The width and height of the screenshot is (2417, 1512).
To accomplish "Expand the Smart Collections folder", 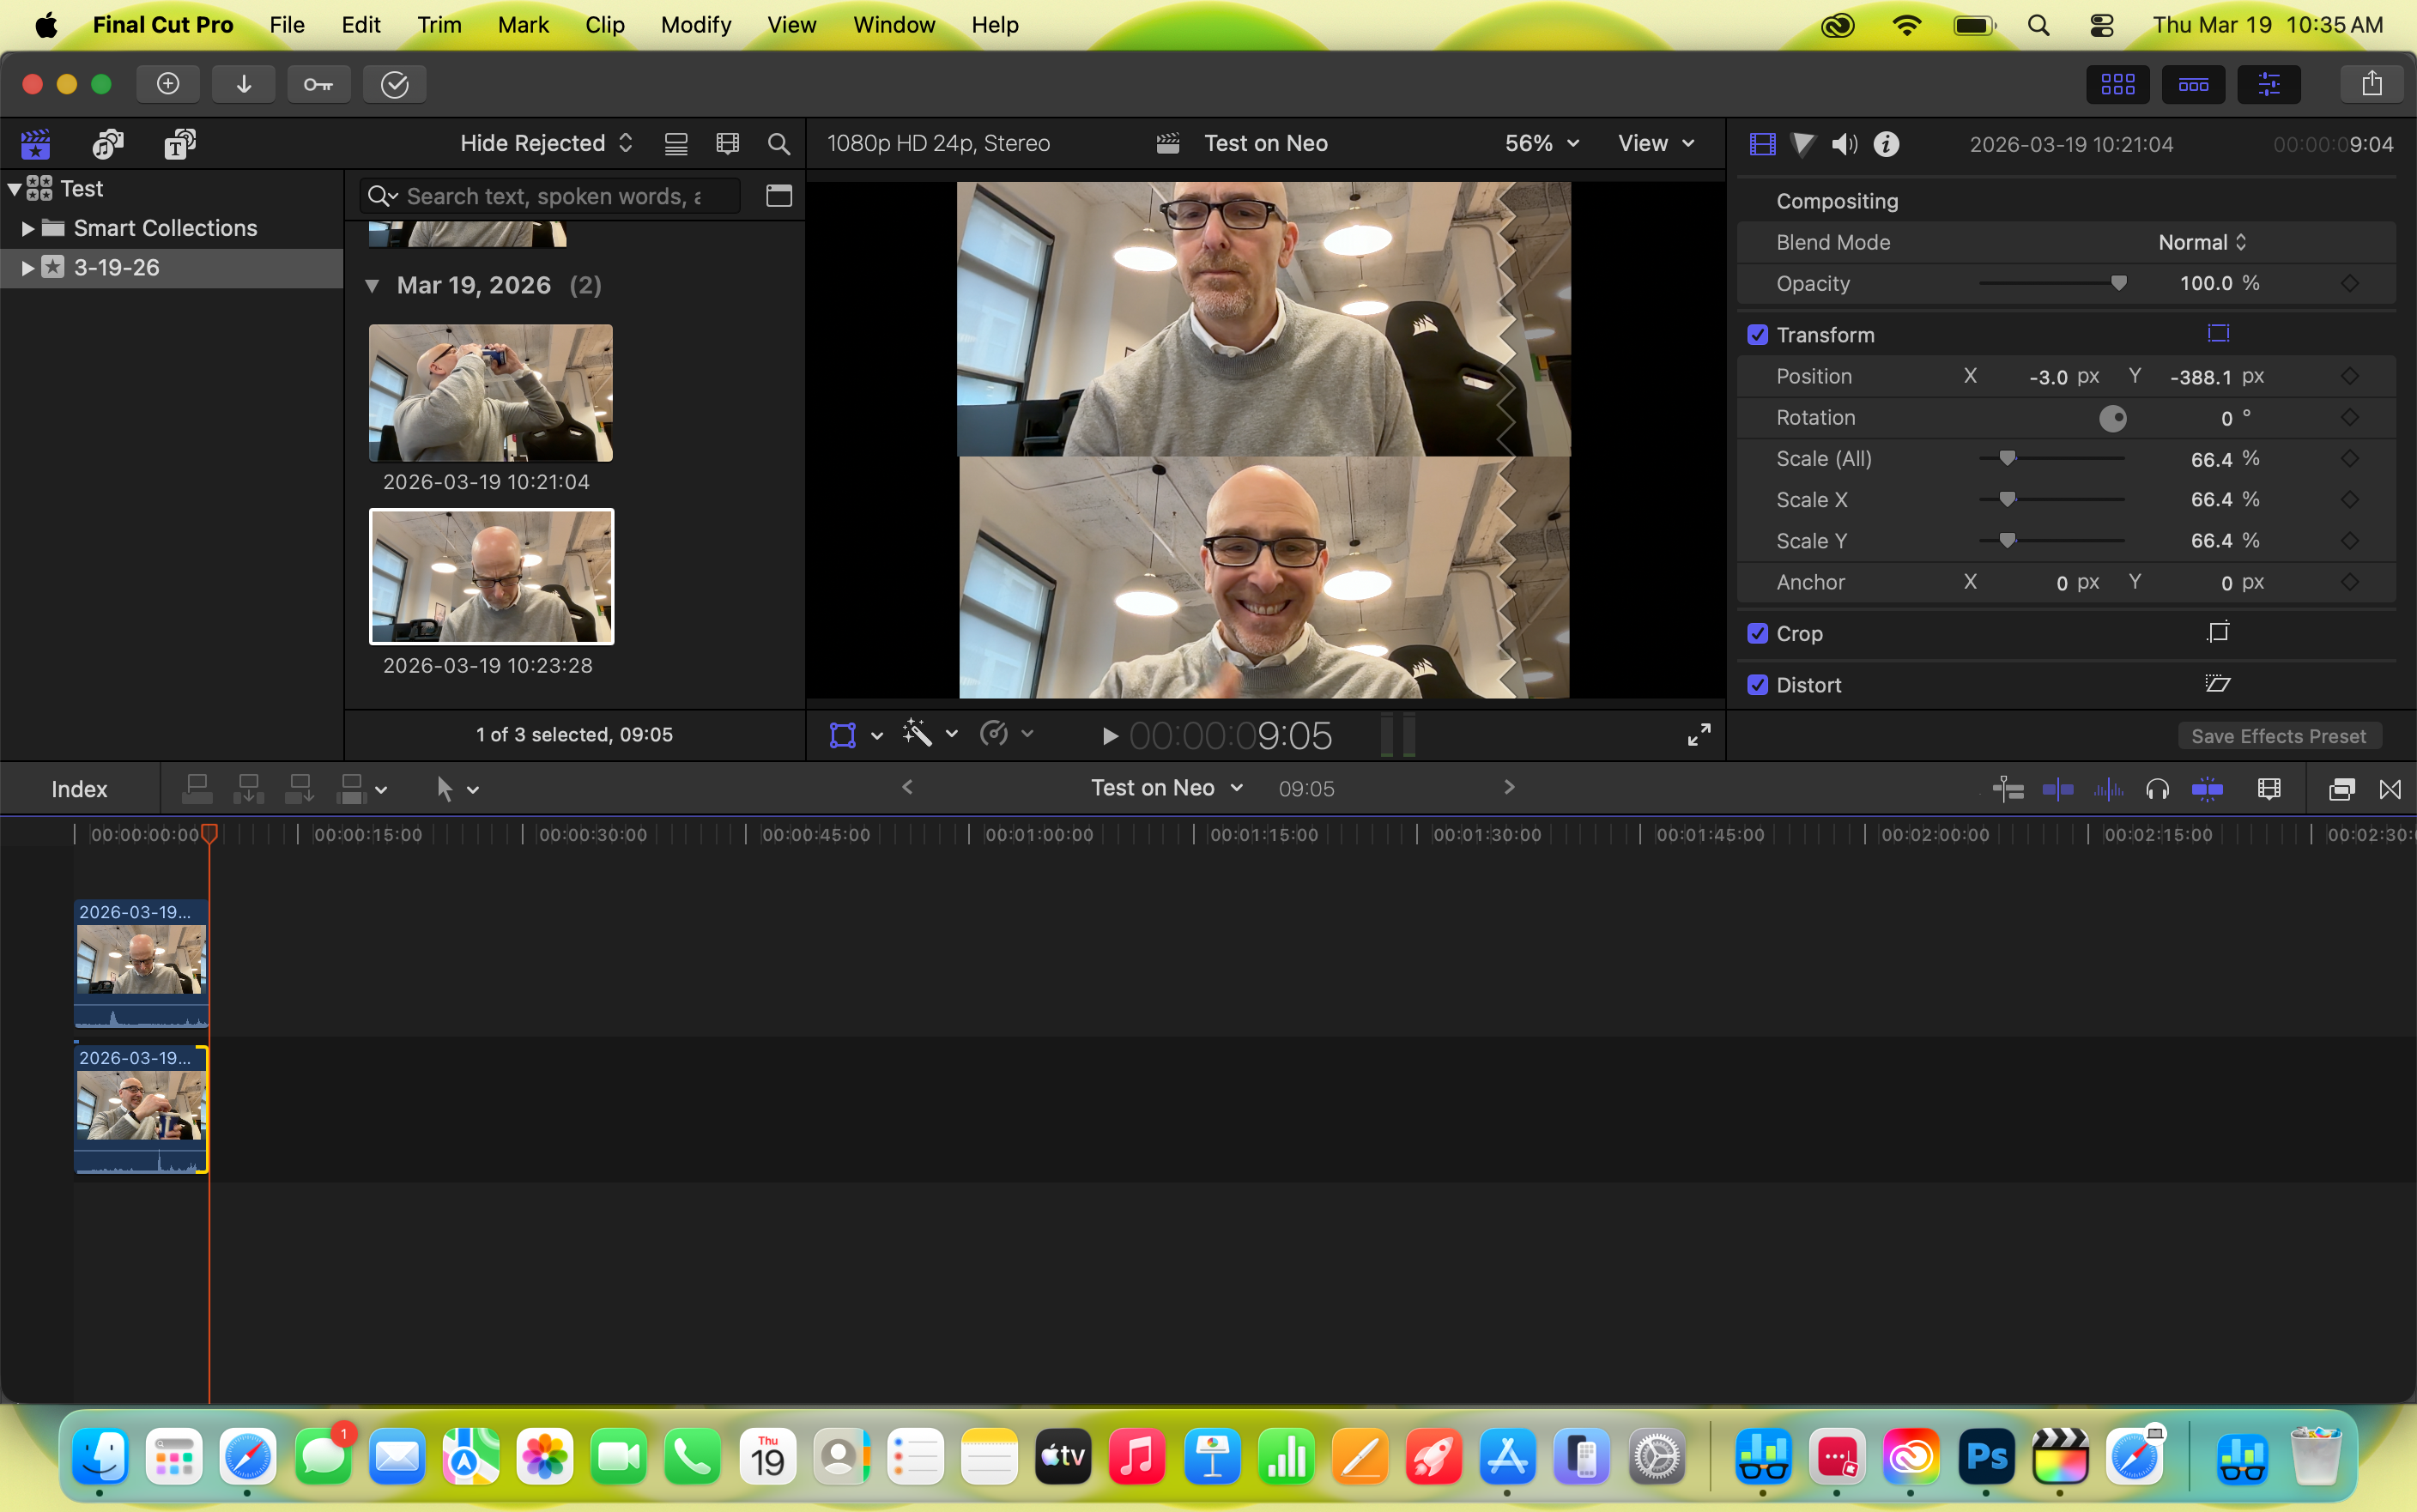I will 28,228.
